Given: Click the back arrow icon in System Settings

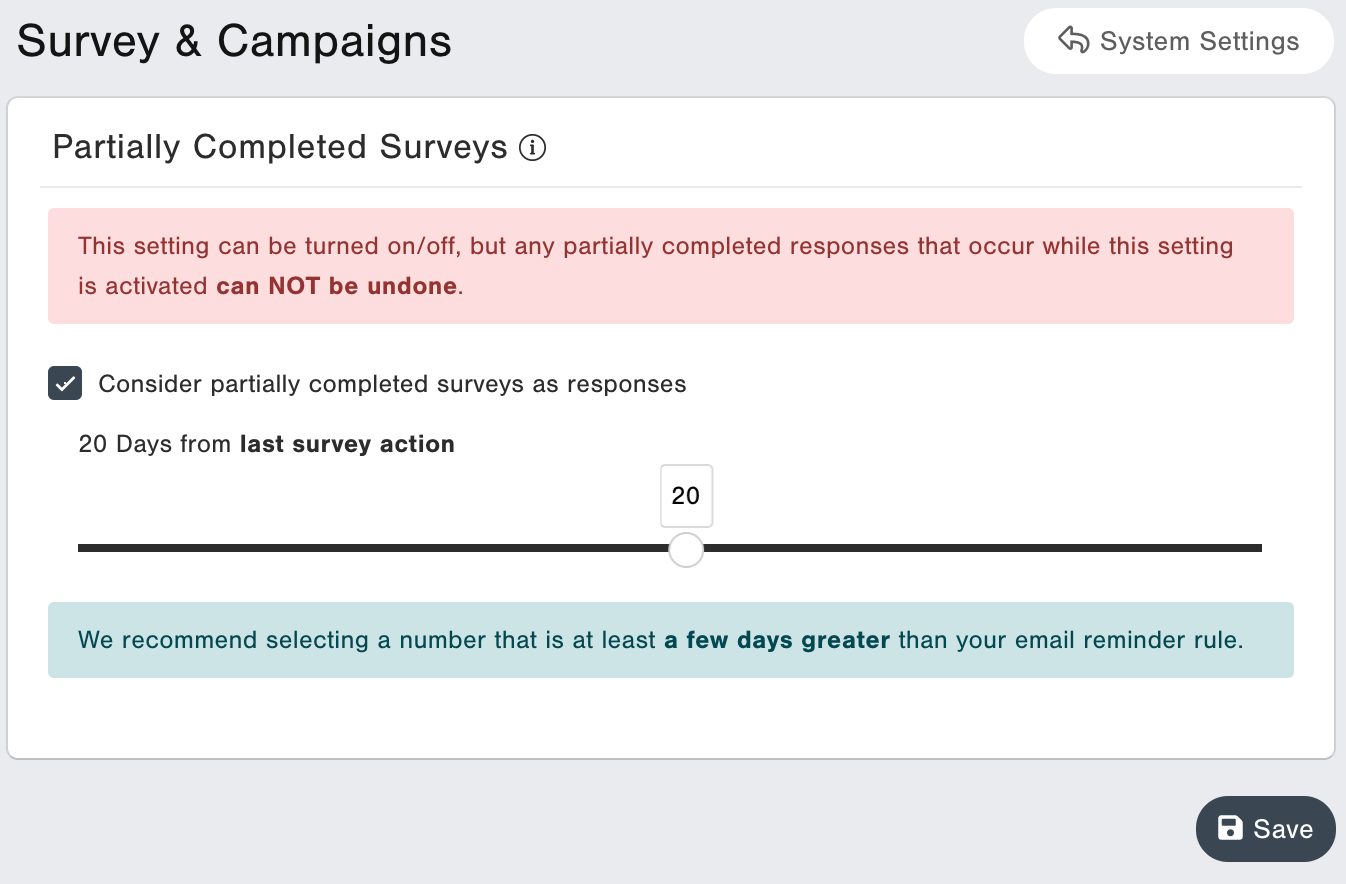Looking at the screenshot, I should (x=1073, y=41).
